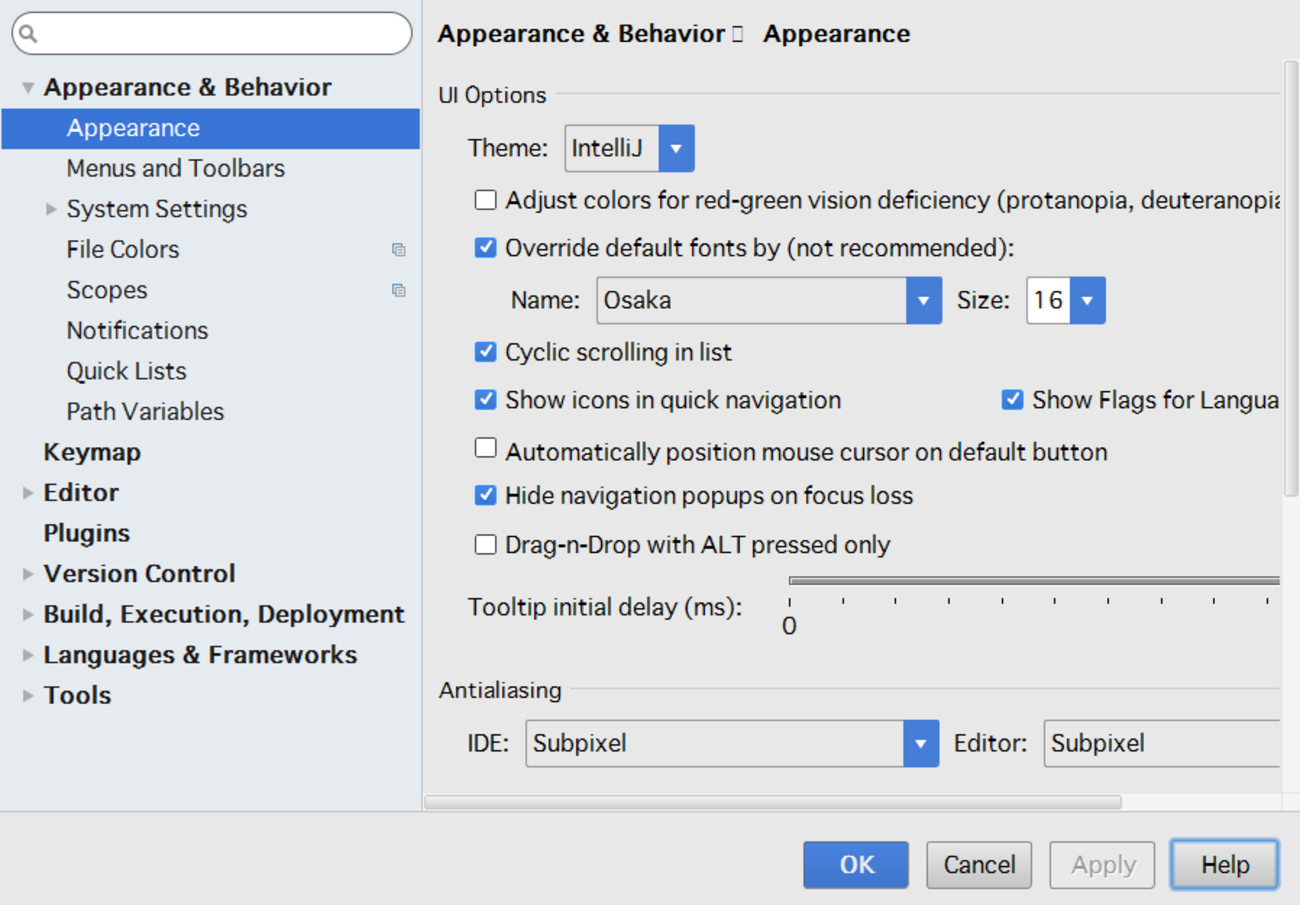Click the search magnifier icon
Viewport: 1300px width, 905px height.
coord(28,34)
